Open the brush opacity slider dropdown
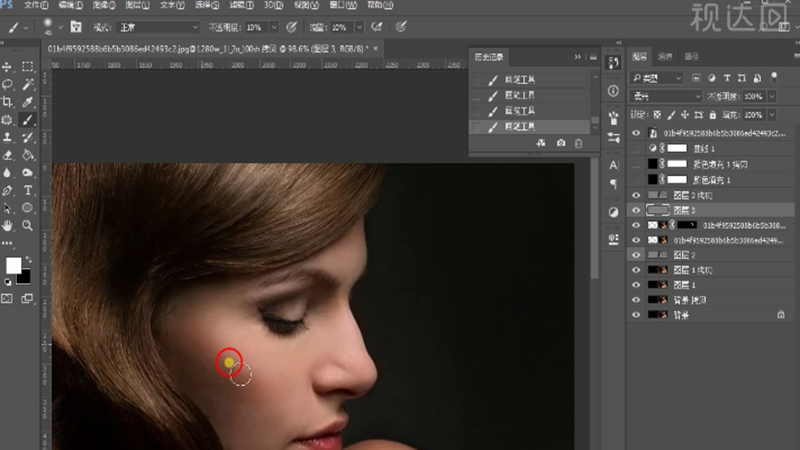The height and width of the screenshot is (450, 800). tap(274, 28)
